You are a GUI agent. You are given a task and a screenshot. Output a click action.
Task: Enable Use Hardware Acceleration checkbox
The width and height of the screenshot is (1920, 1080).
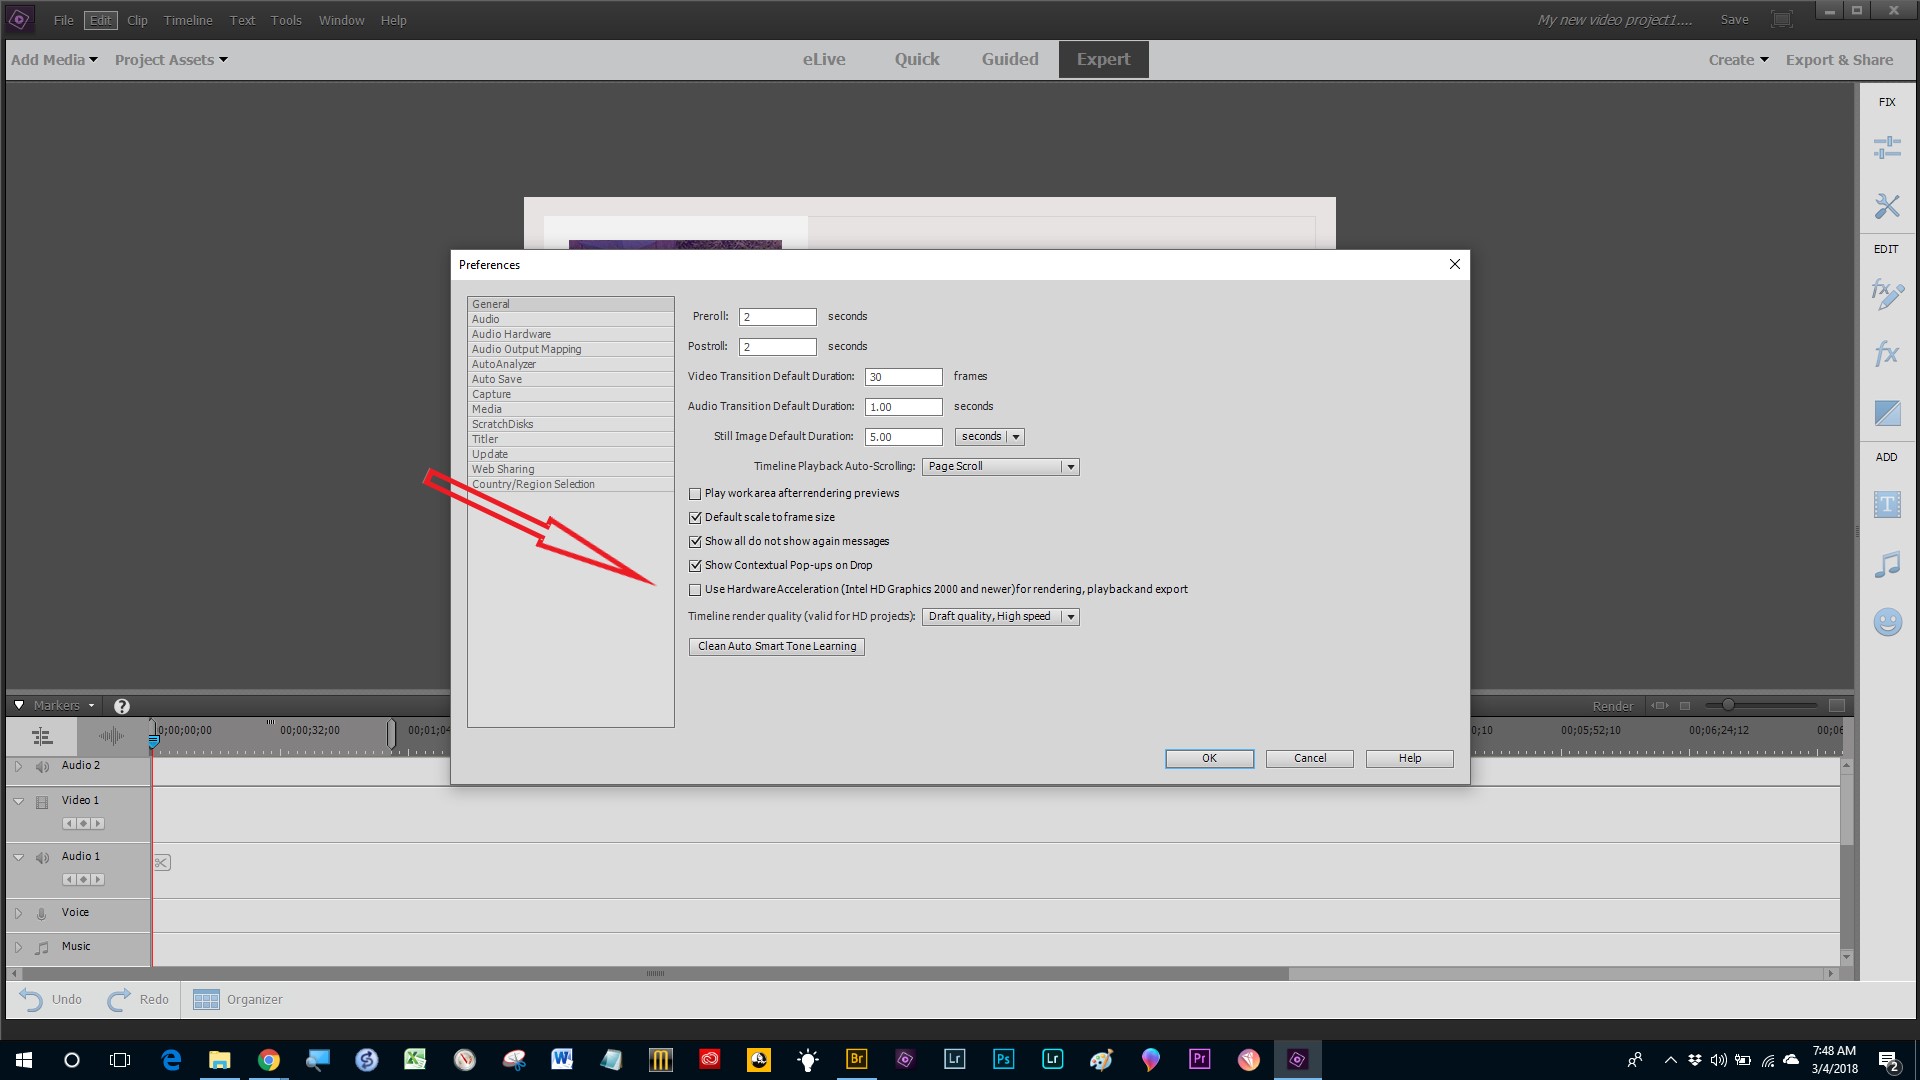(x=695, y=590)
